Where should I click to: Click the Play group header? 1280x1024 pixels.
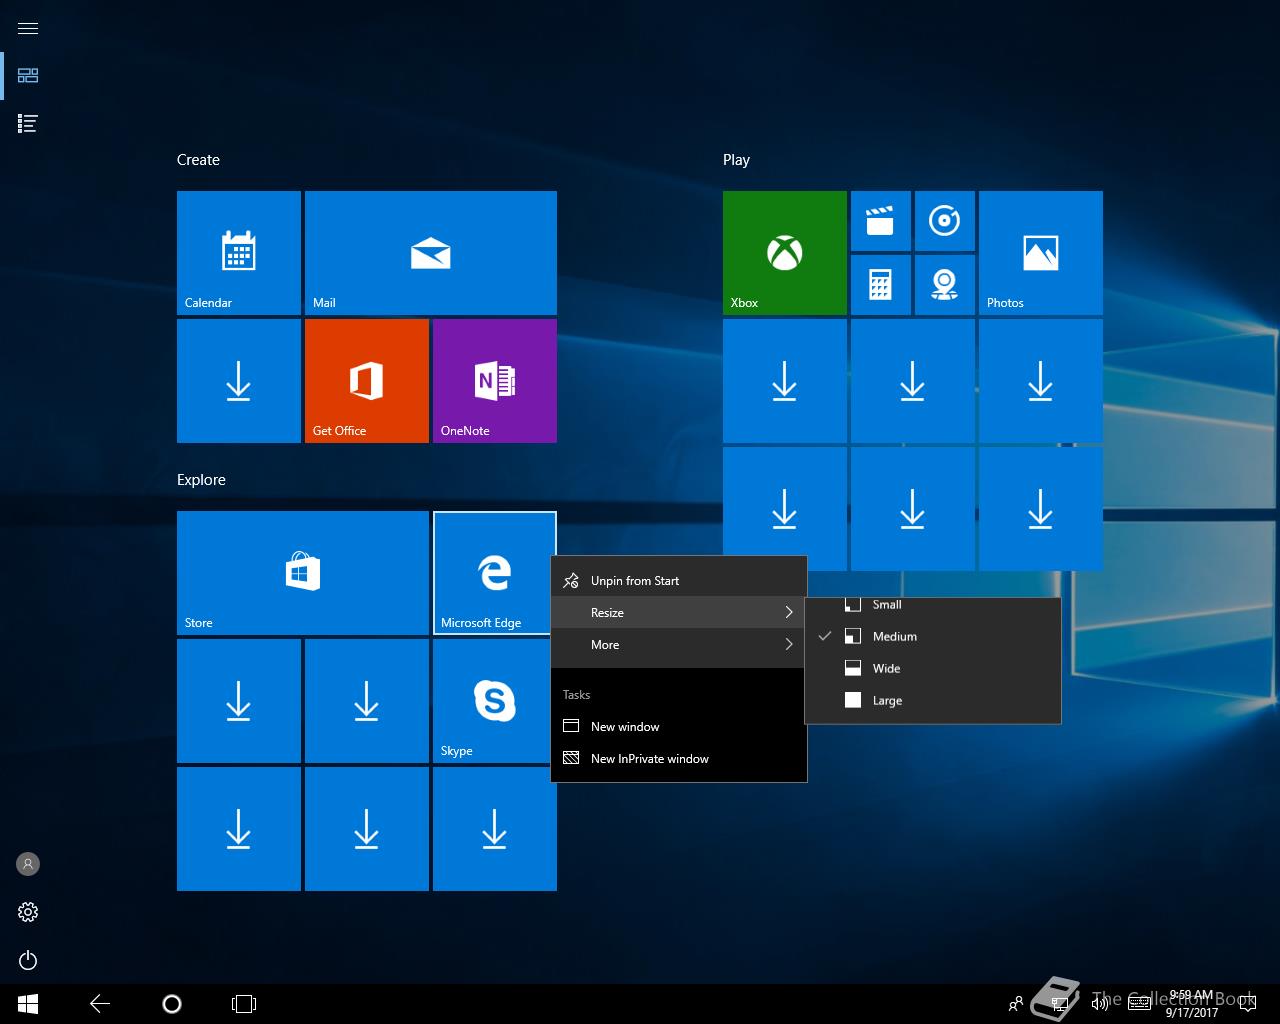pyautogui.click(x=736, y=160)
